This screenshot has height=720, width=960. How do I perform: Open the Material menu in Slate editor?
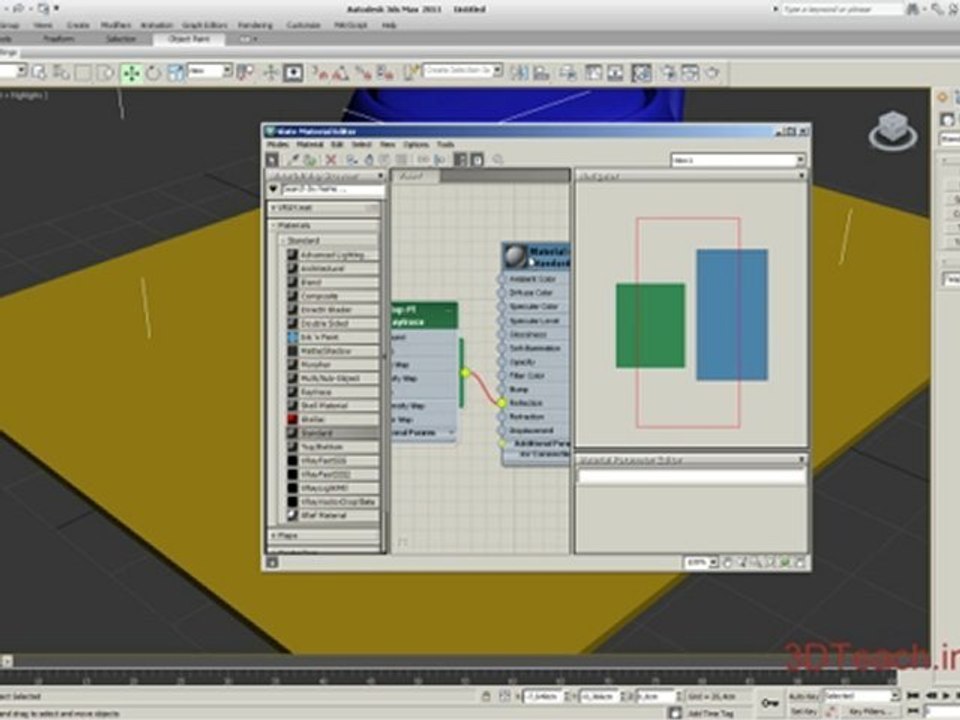[310, 144]
